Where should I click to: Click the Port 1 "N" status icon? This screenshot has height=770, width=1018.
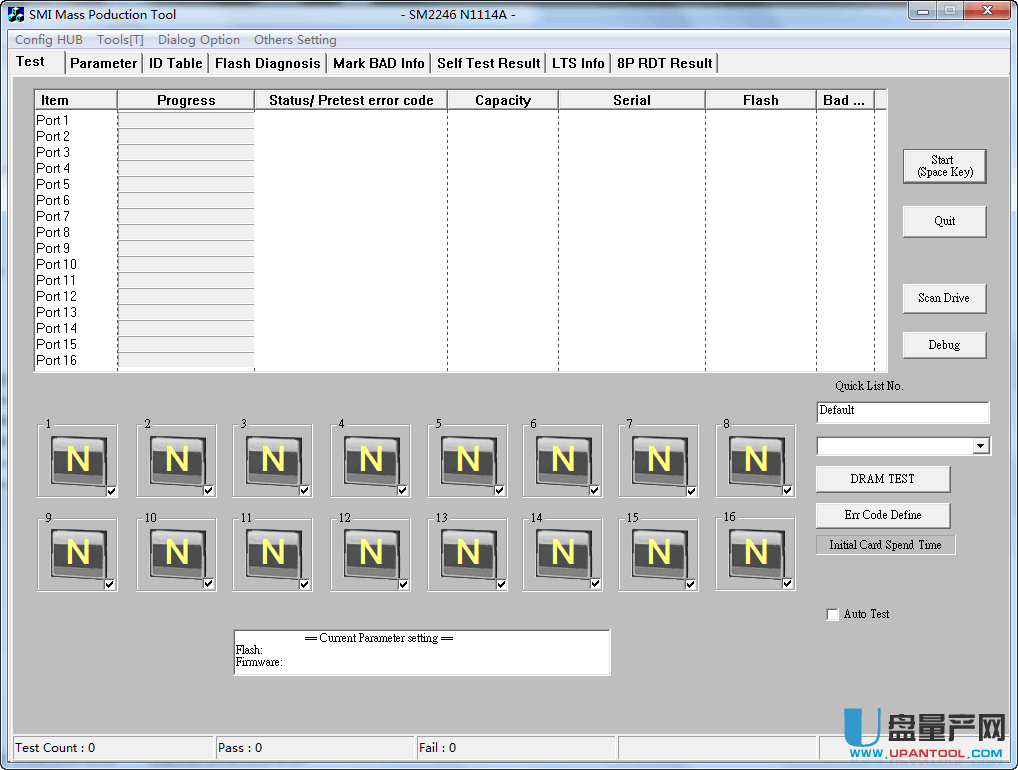point(76,460)
